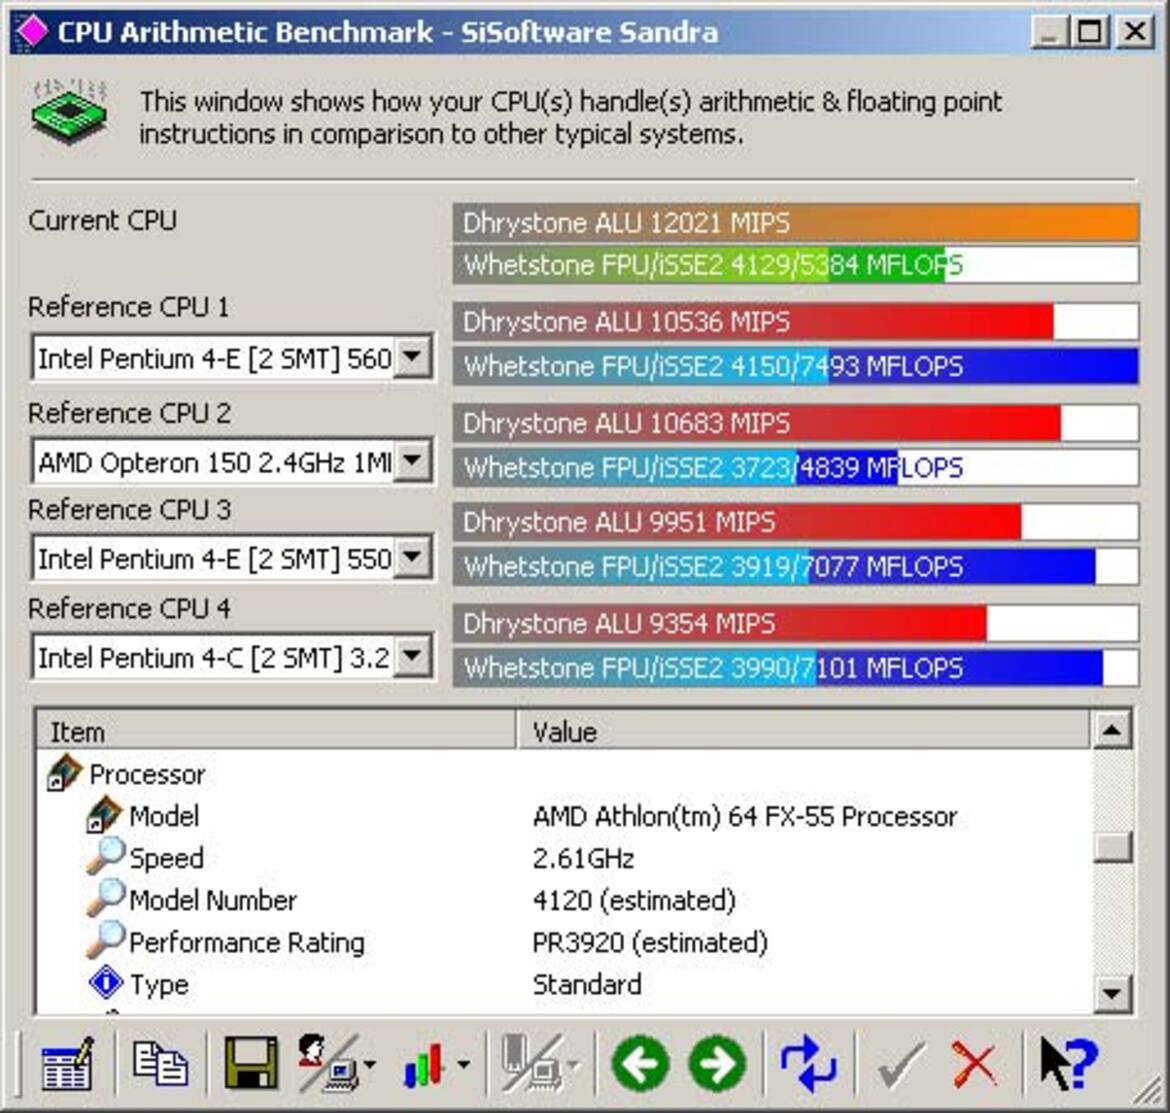Click the Standard type value
Screen dimensions: 1170x1113
pyautogui.click(x=587, y=985)
